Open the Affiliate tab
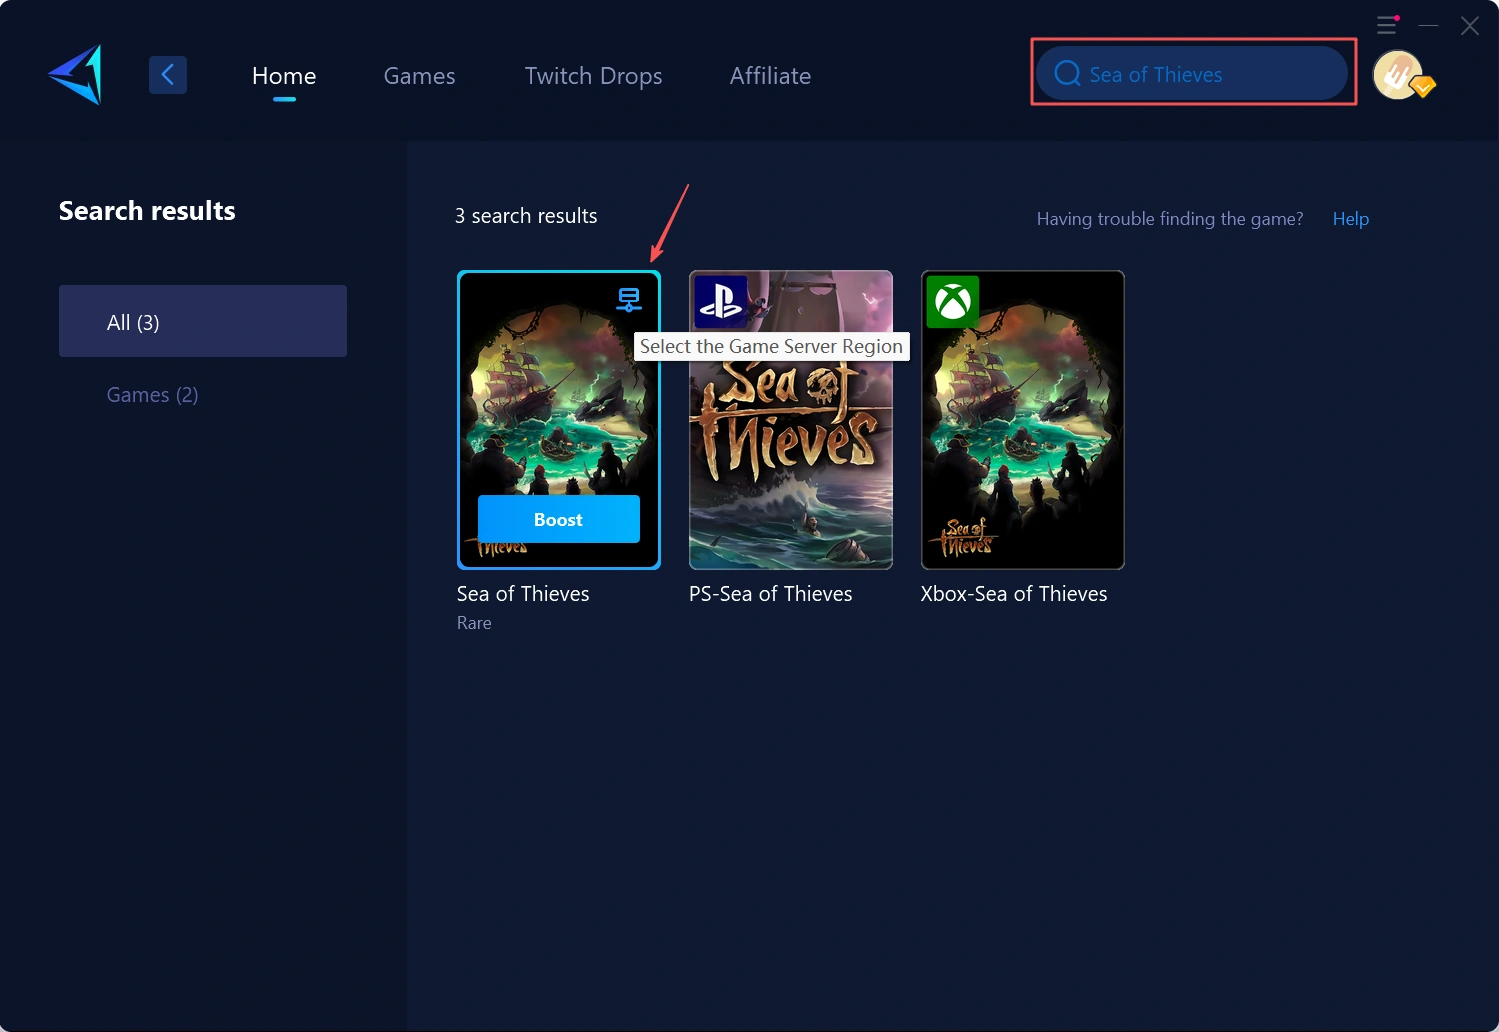 tap(770, 75)
